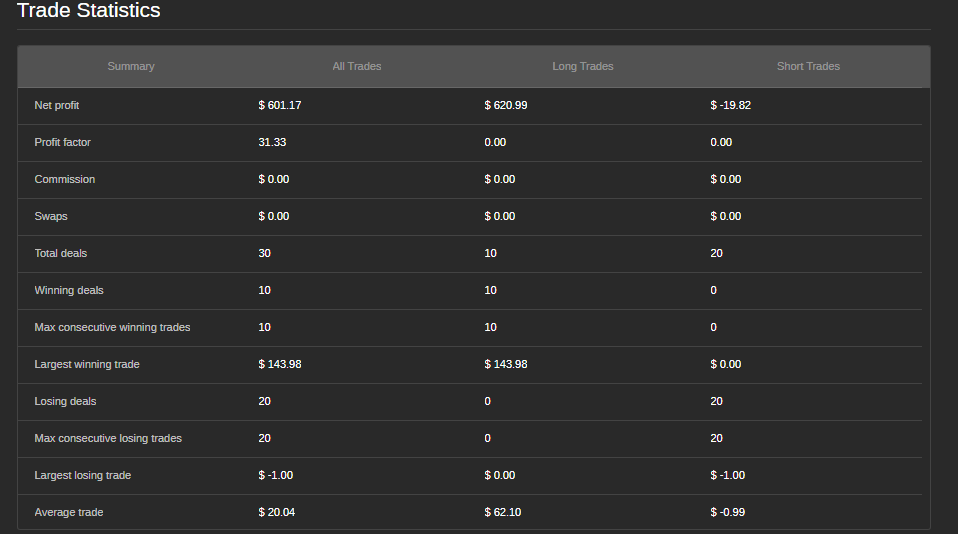Click the $ 20.04 average trade value
Viewport: 958px width, 534px height.
[x=277, y=512]
